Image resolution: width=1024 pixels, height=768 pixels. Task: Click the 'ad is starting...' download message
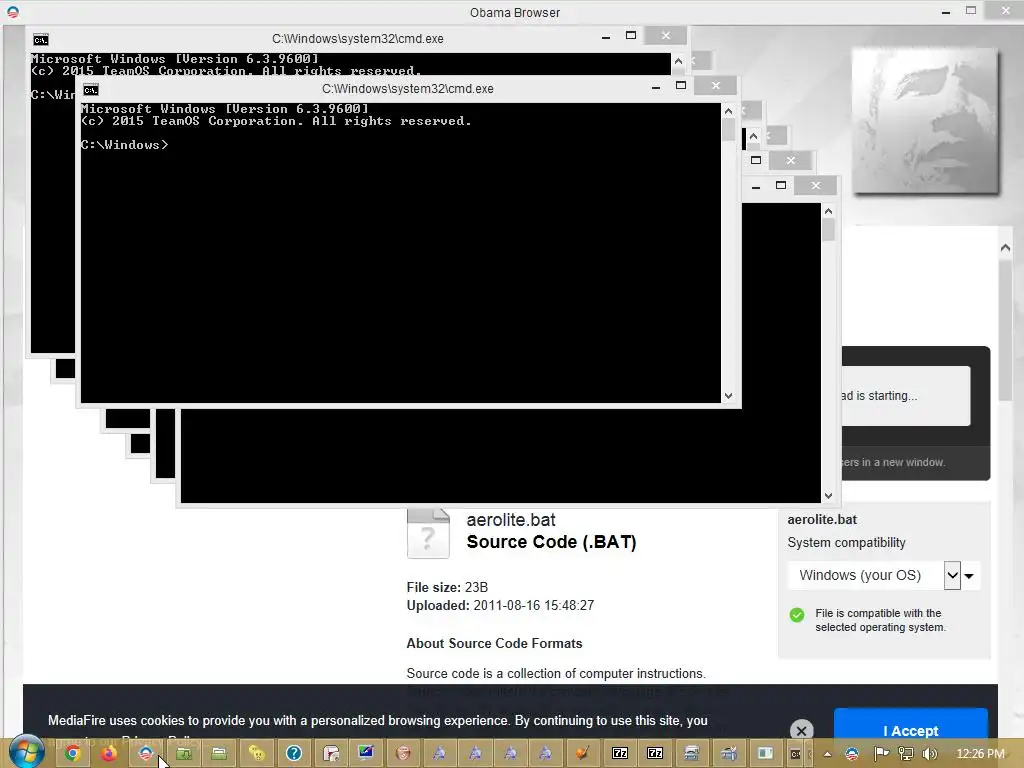click(880, 396)
